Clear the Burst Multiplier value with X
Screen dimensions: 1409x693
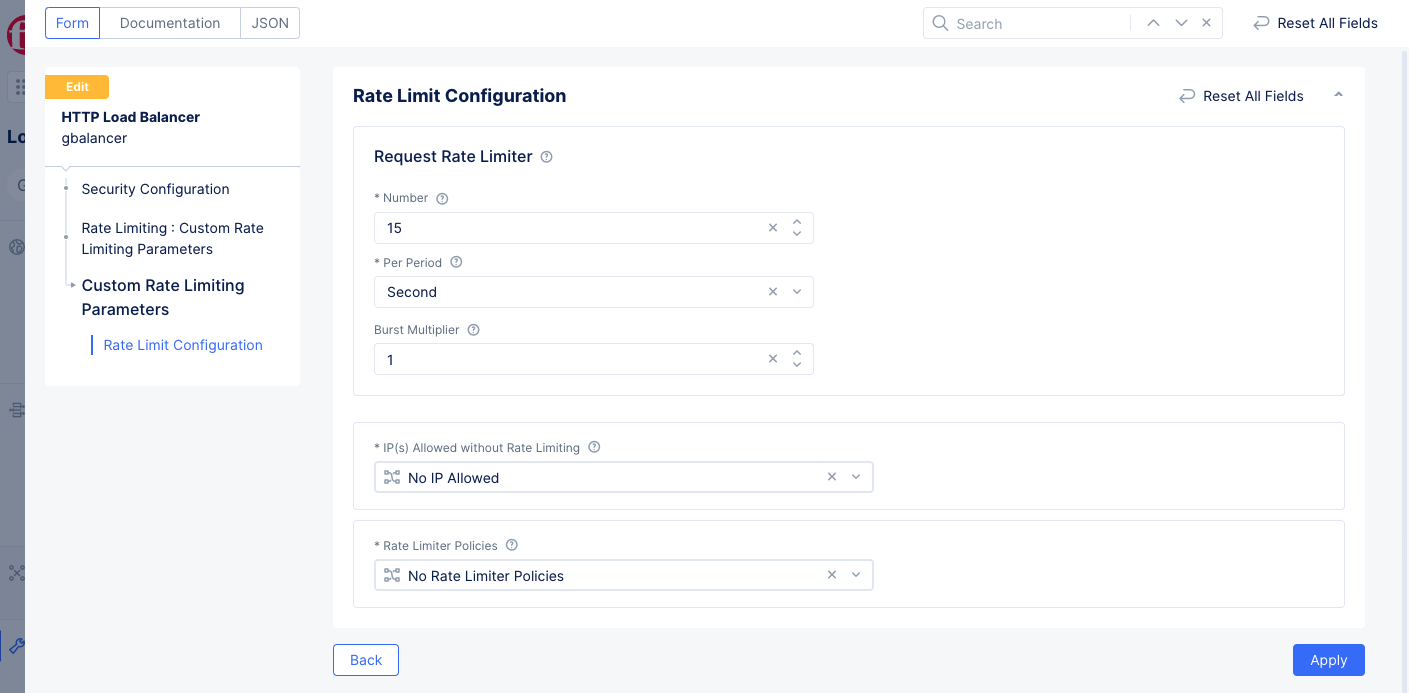point(773,359)
